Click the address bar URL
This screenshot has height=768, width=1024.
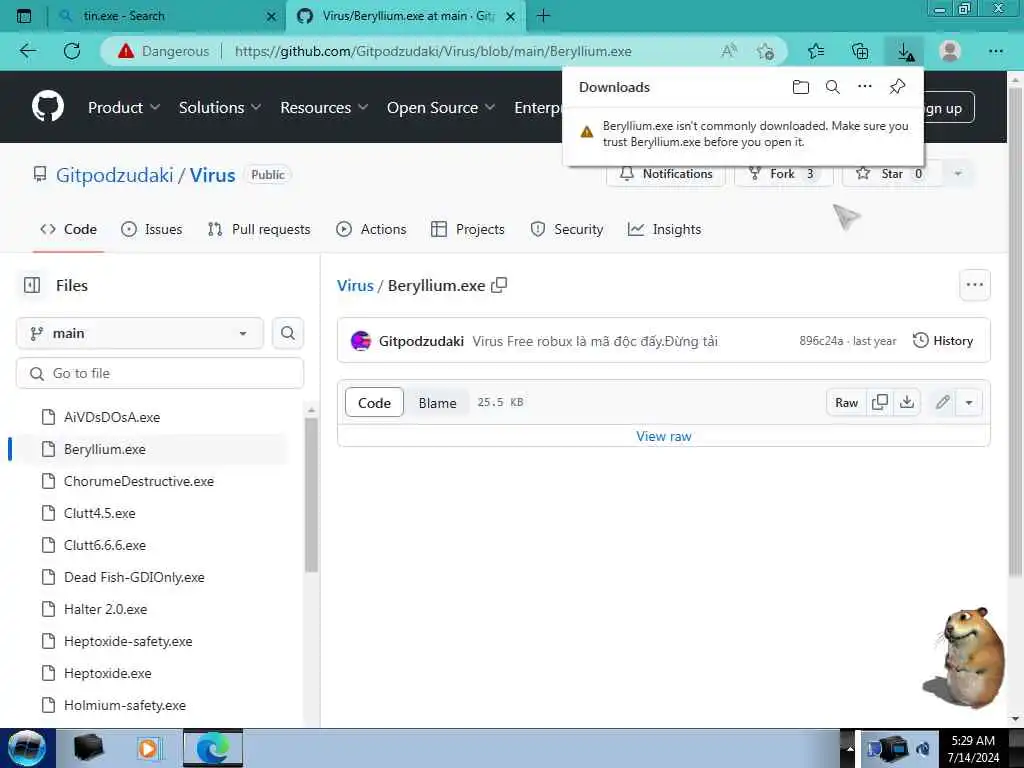coord(433,51)
